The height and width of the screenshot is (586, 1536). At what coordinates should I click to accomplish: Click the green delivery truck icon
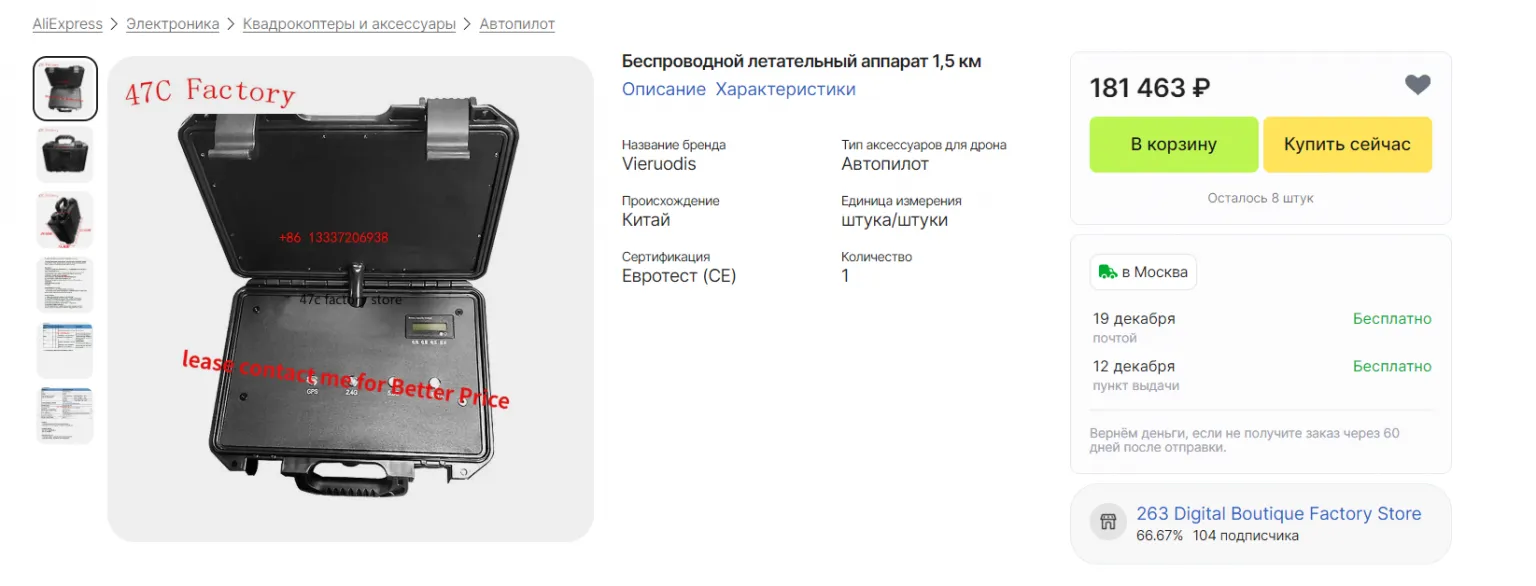click(1107, 272)
